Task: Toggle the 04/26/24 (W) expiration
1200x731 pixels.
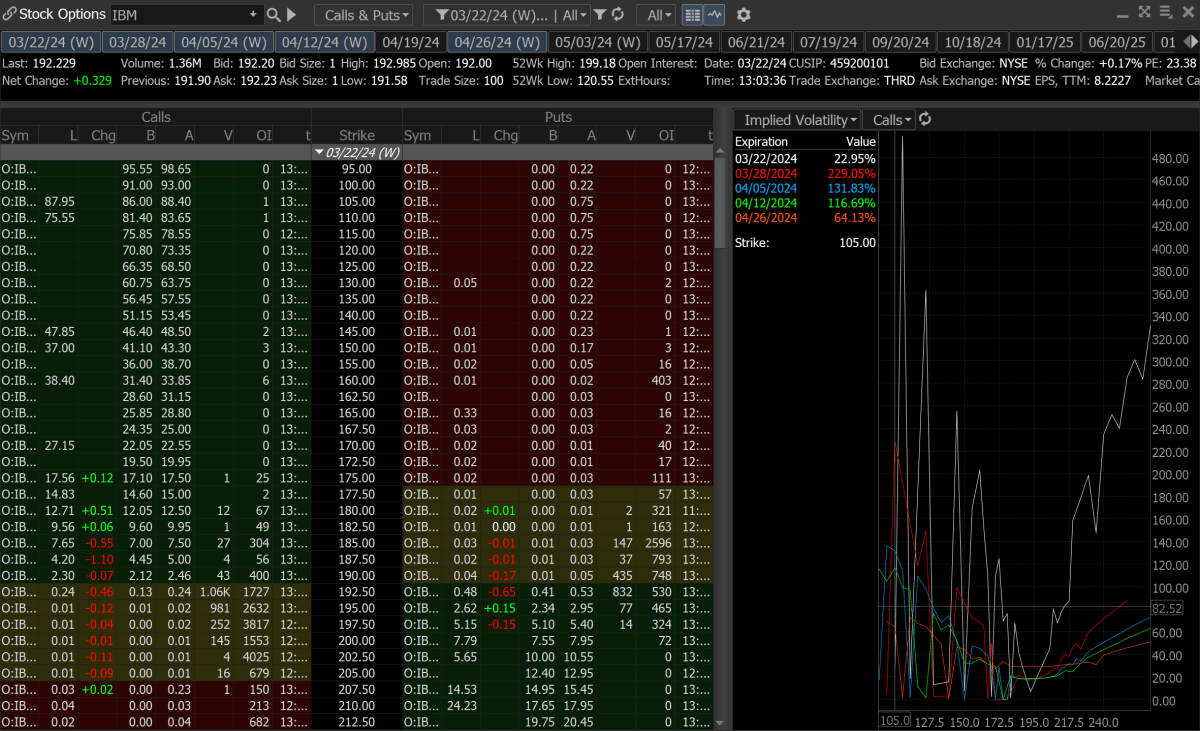Action: tap(496, 42)
